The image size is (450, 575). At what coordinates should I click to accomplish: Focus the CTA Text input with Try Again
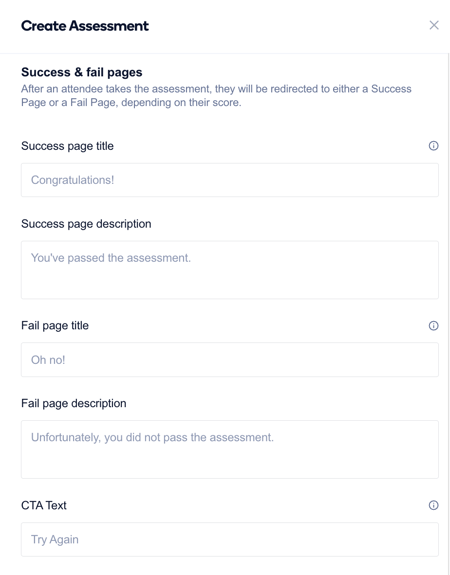click(x=230, y=539)
